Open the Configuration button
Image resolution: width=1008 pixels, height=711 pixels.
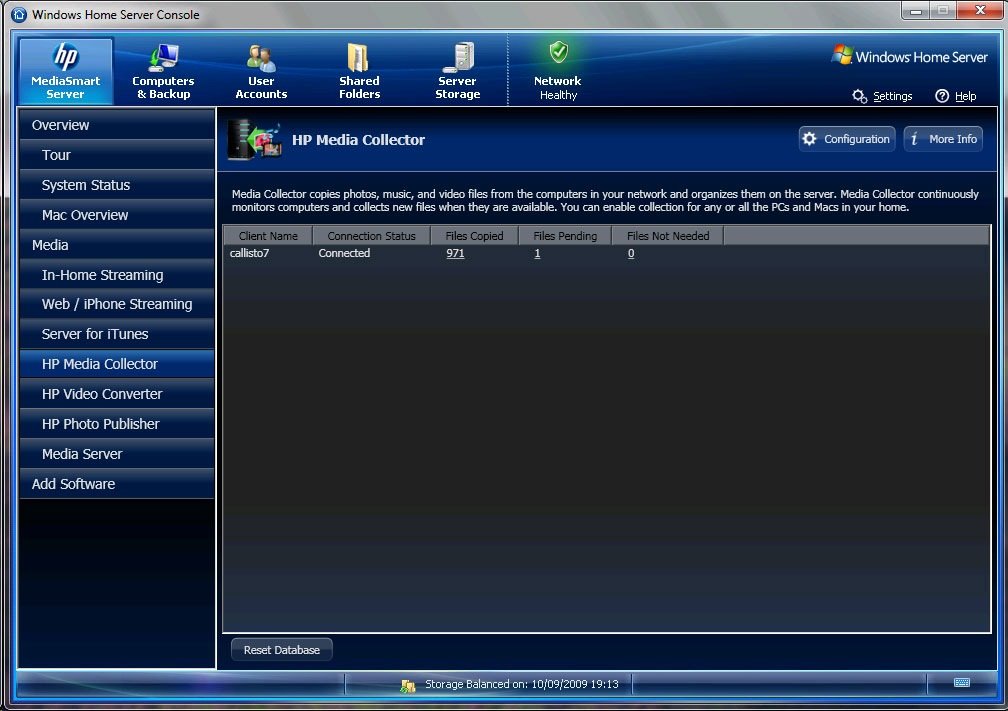tap(847, 139)
